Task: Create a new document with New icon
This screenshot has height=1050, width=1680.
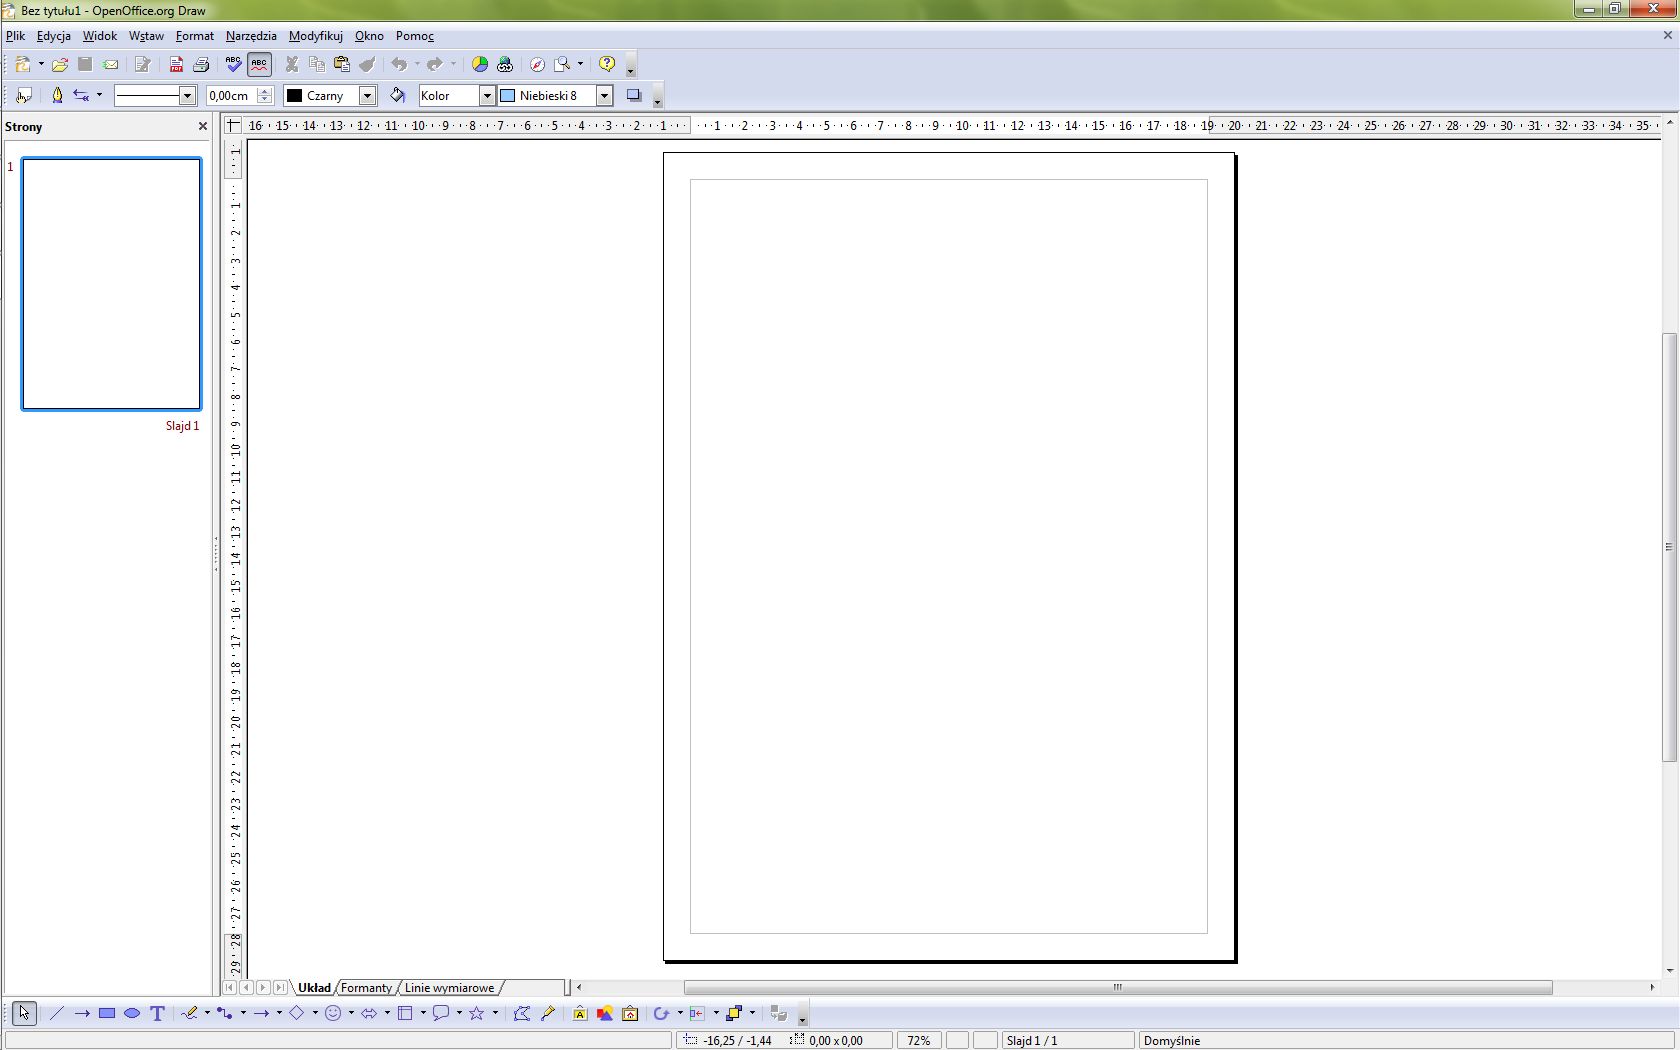Action: coord(22,64)
